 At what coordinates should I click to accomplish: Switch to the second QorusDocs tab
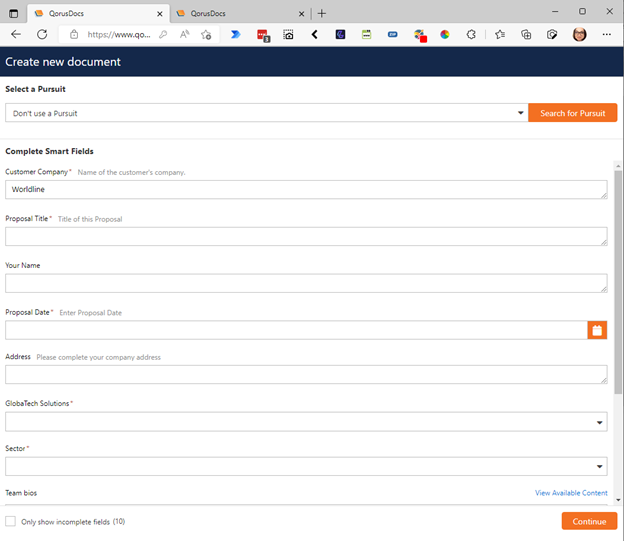click(x=240, y=14)
